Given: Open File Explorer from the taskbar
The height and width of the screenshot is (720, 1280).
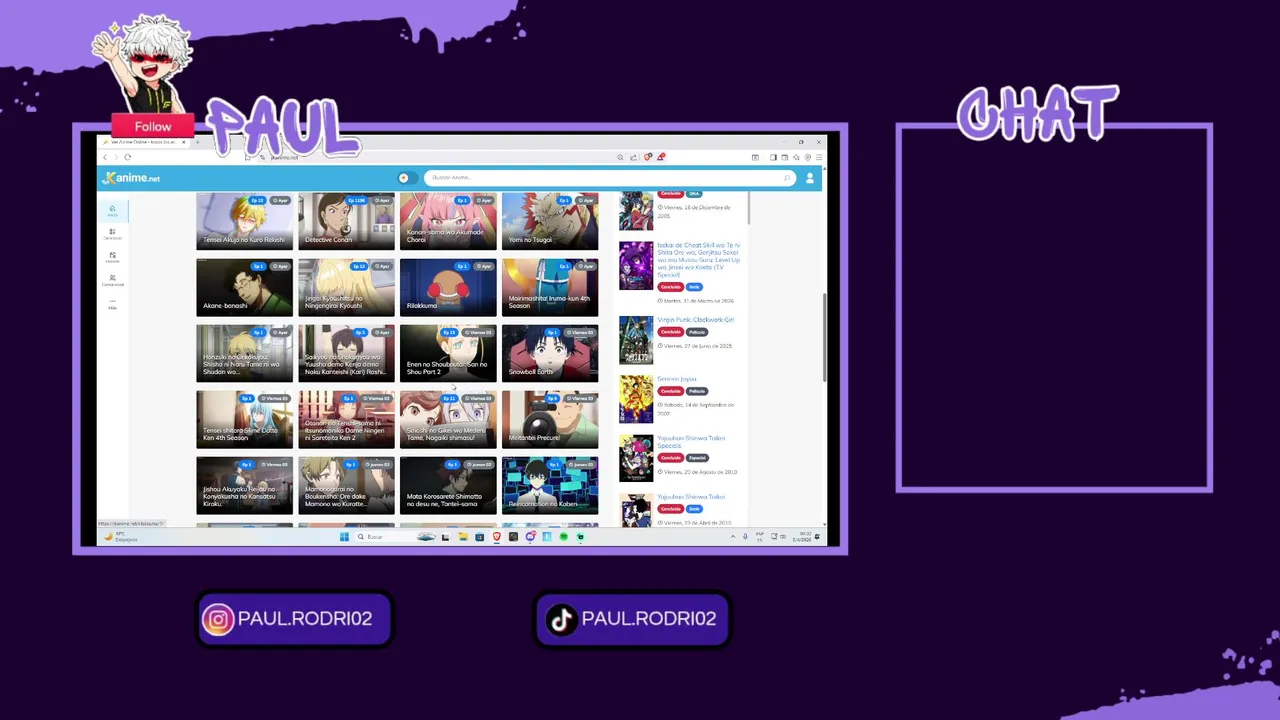Looking at the screenshot, I should [x=463, y=537].
